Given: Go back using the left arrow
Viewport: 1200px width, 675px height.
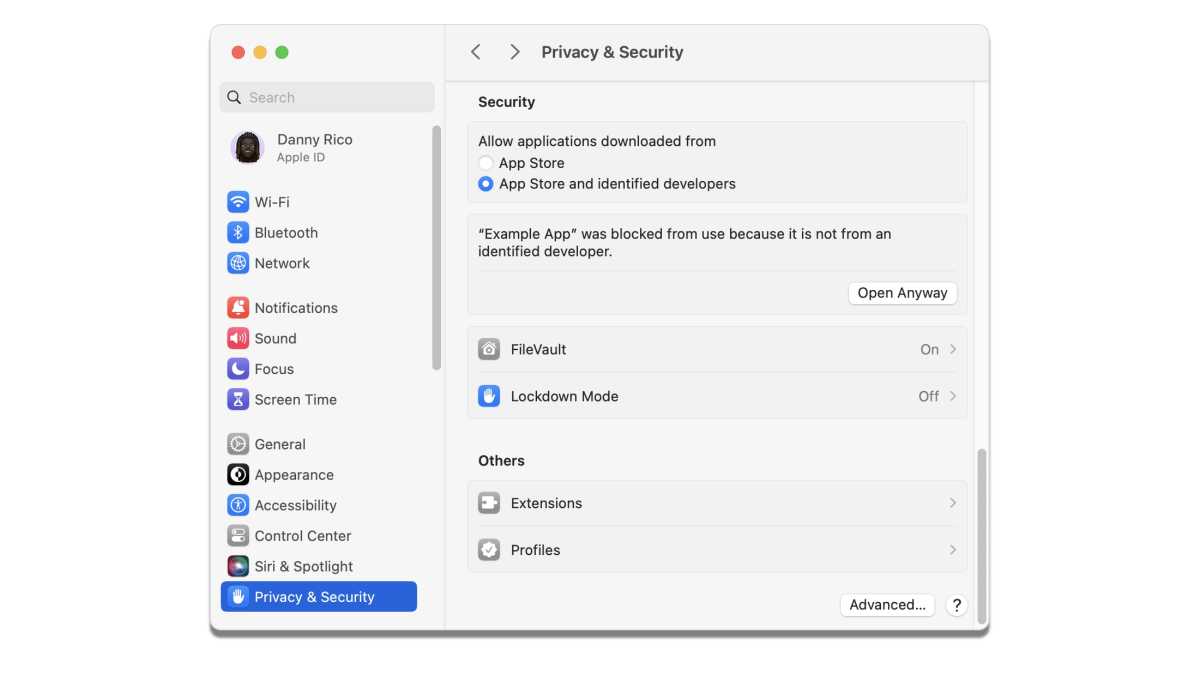Looking at the screenshot, I should pos(476,52).
